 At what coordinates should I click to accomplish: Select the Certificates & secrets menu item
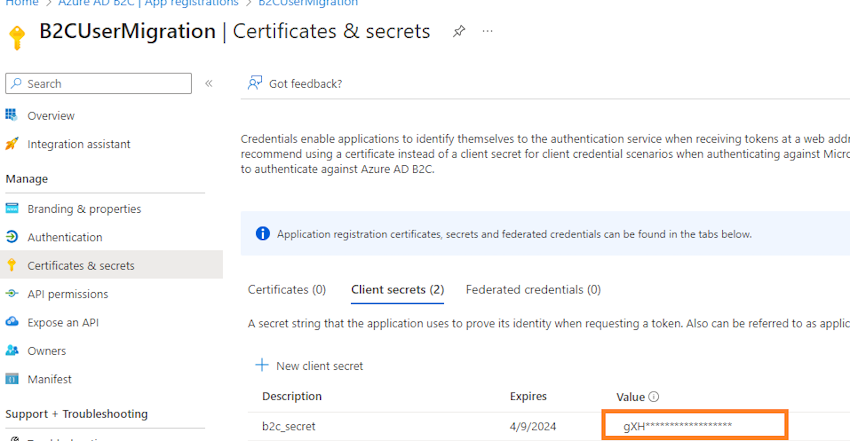tap(80, 266)
